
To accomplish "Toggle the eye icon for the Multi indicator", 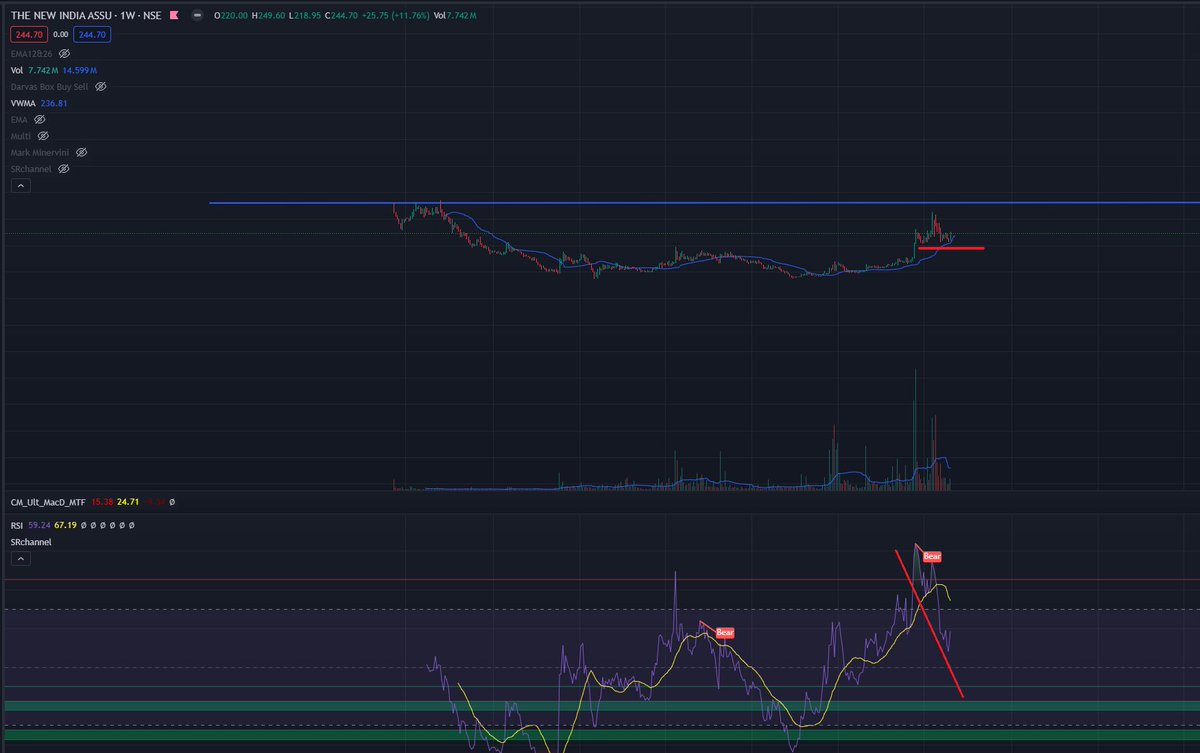I will [43, 135].
